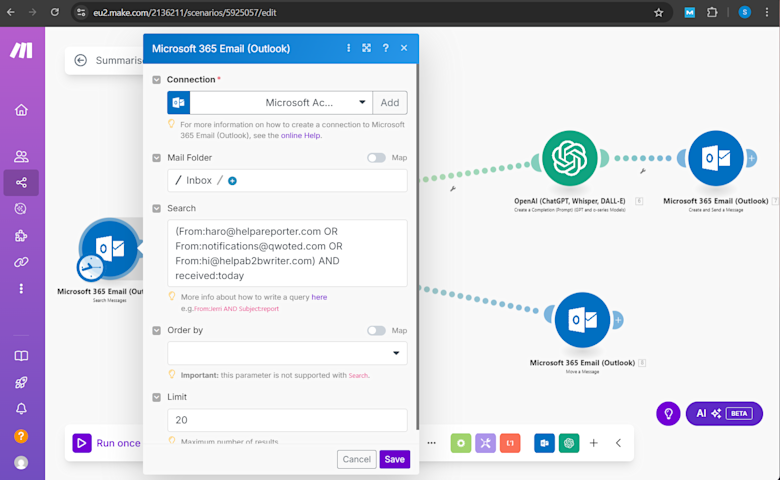780x480 pixels.
Task: Open the What's new rocket icon
Action: coord(21,382)
